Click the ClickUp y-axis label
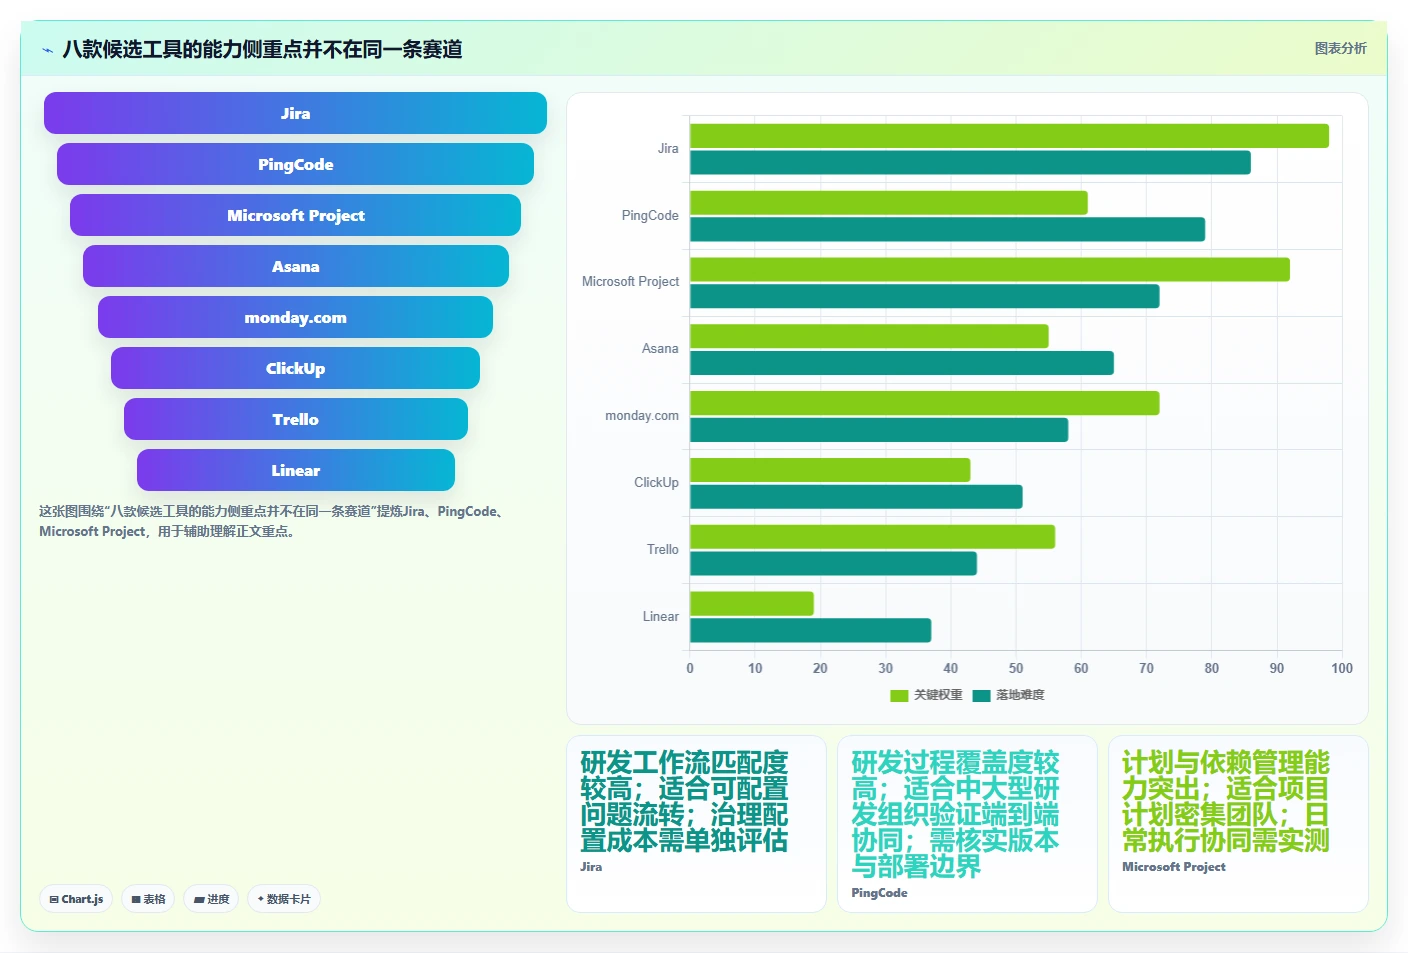The height and width of the screenshot is (953, 1408). [656, 483]
